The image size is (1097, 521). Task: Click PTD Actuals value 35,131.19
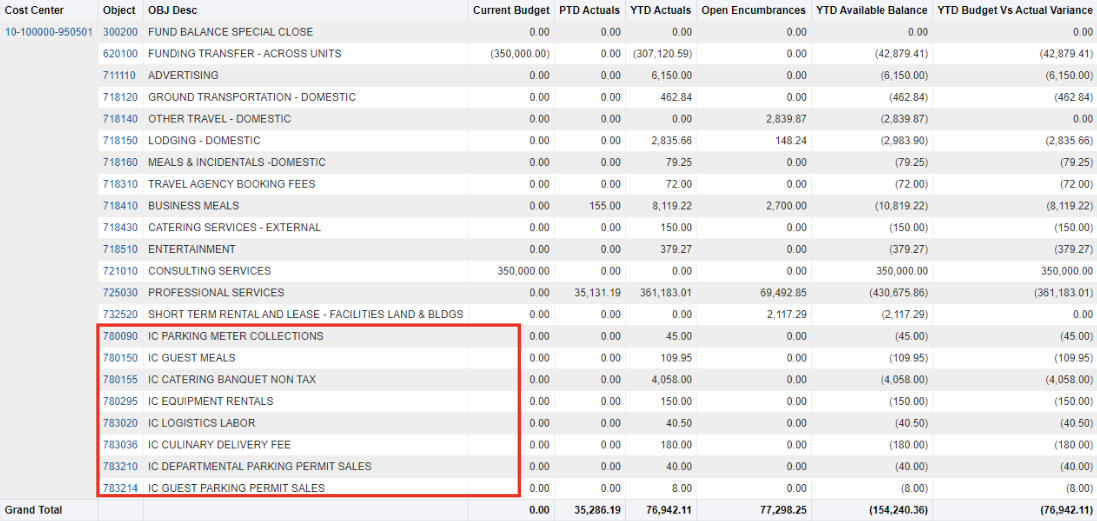tap(597, 292)
